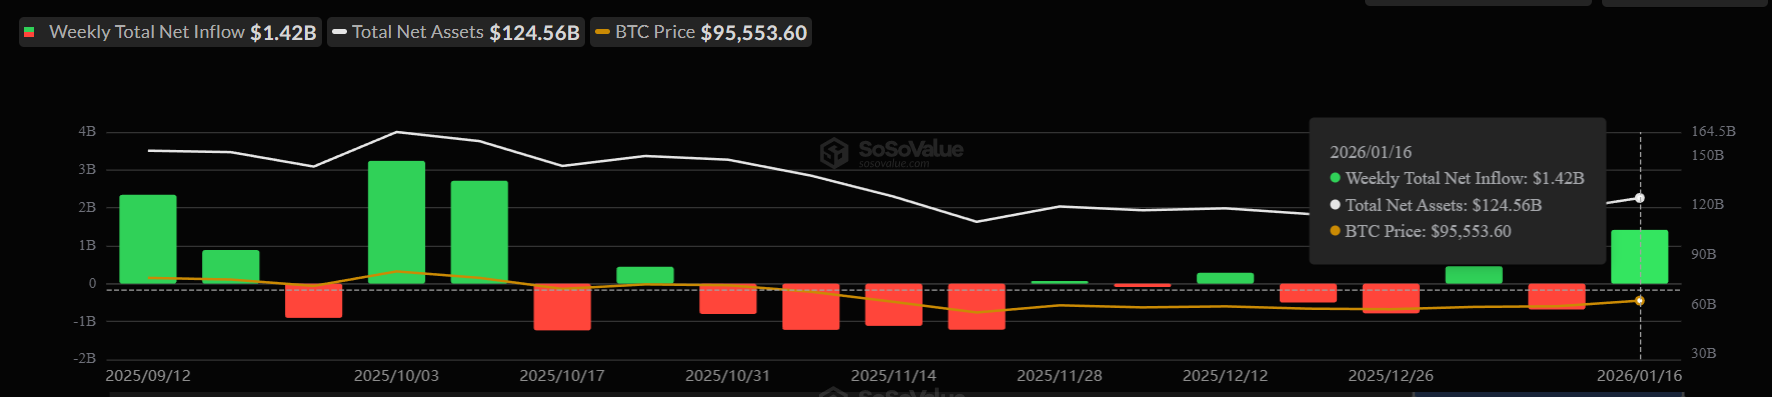
Task: Click the white Total Net Assets marker dot
Action: coord(1640,198)
